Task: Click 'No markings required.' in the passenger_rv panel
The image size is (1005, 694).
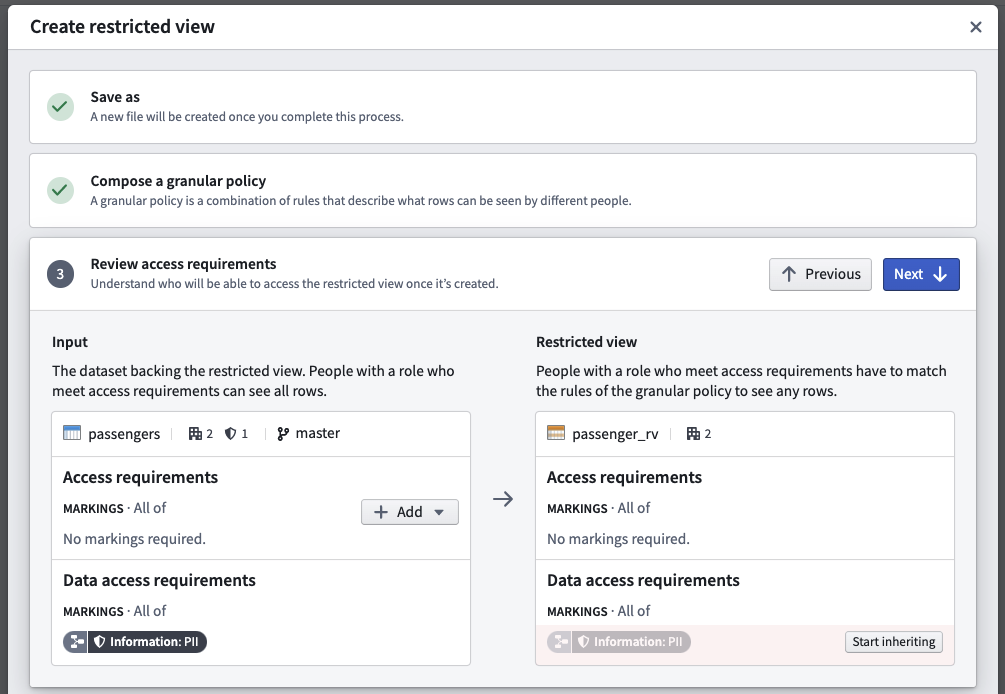Action: pos(619,539)
